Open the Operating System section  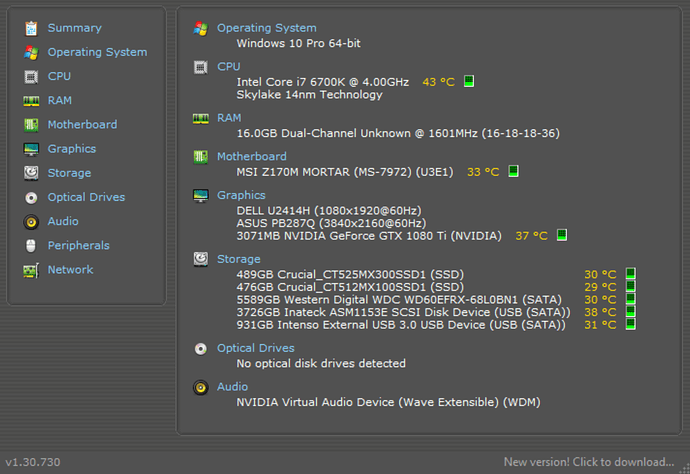click(96, 52)
